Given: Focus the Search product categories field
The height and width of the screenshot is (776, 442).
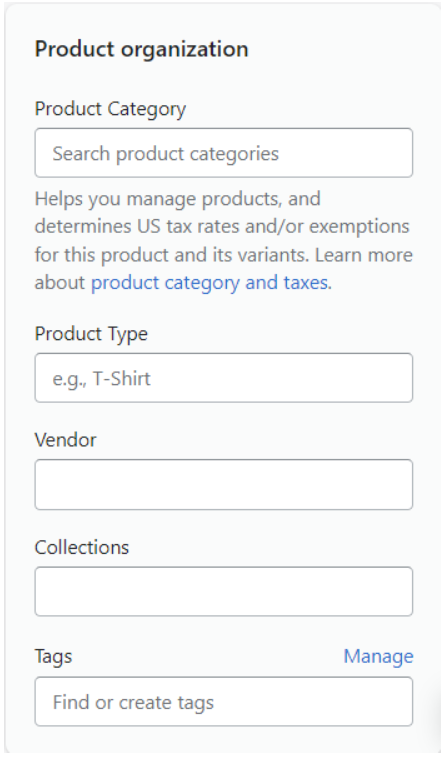Looking at the screenshot, I should (224, 153).
